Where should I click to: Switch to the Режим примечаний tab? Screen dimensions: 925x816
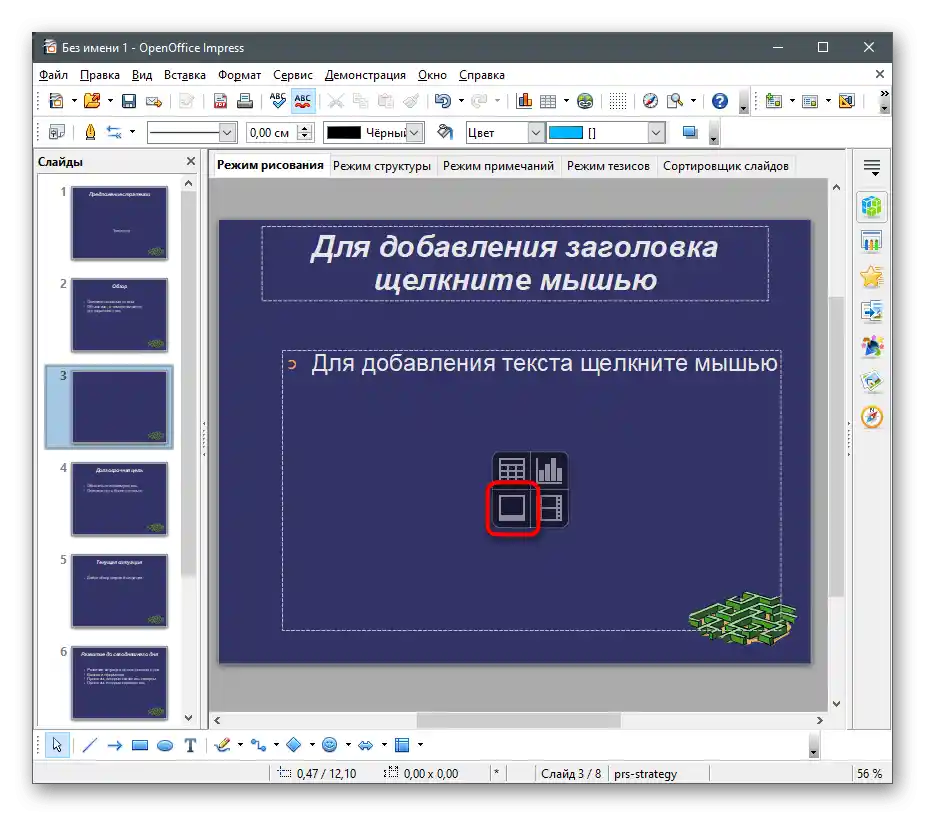[498, 166]
